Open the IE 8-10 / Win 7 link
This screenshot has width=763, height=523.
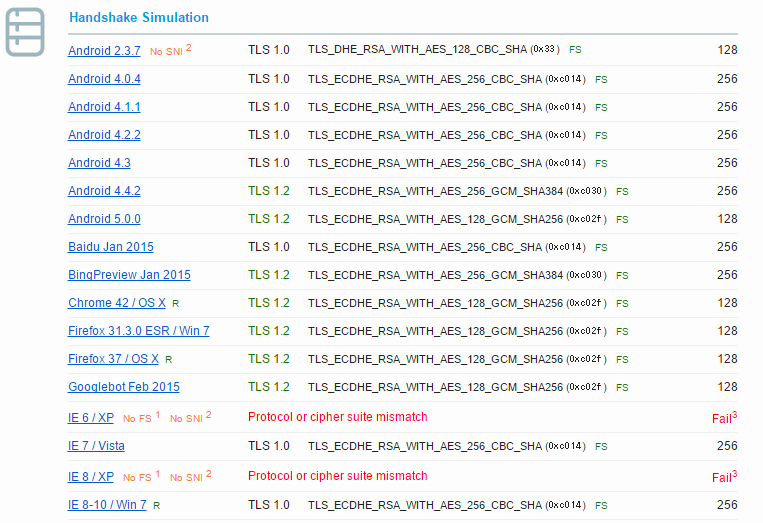tap(107, 505)
